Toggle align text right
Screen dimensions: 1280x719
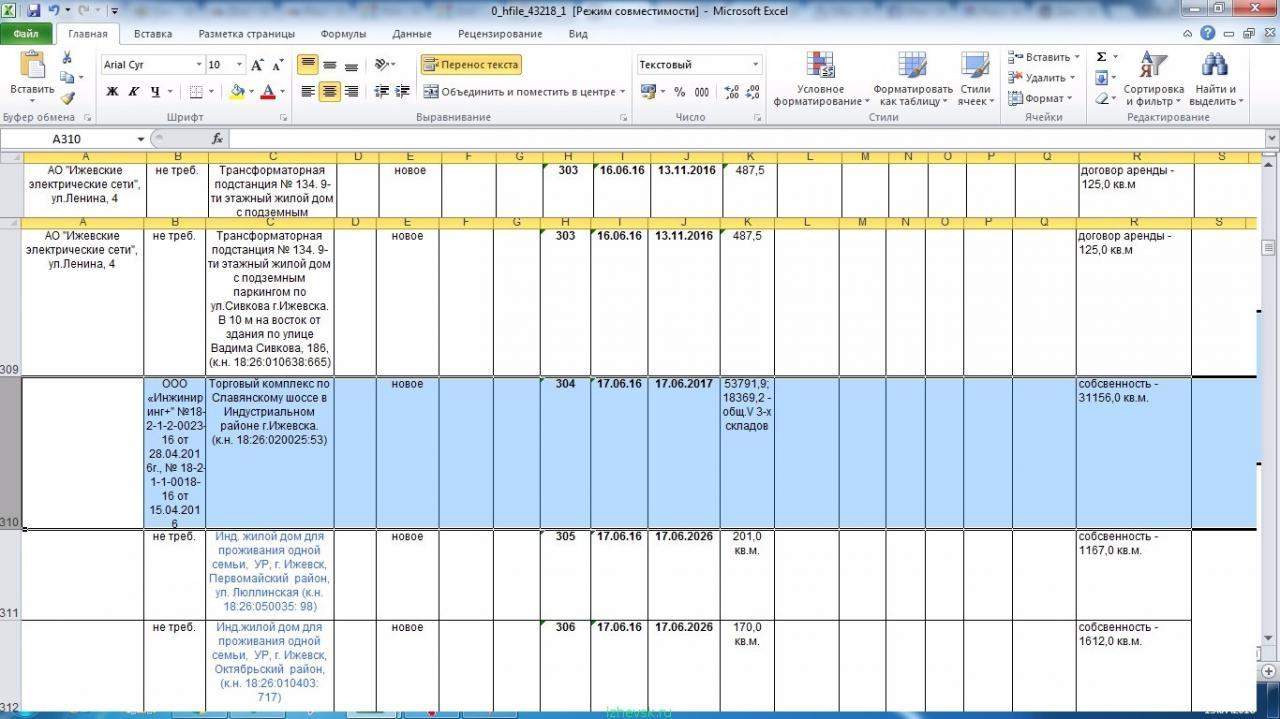[351, 92]
